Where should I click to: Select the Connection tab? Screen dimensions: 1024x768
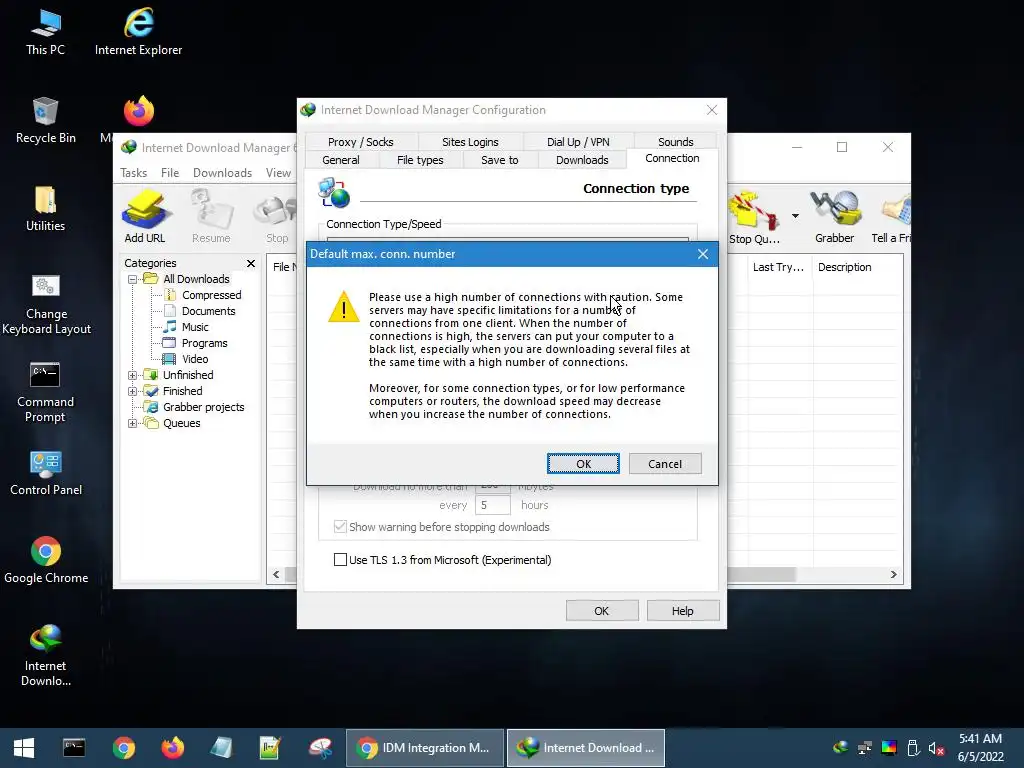672,158
